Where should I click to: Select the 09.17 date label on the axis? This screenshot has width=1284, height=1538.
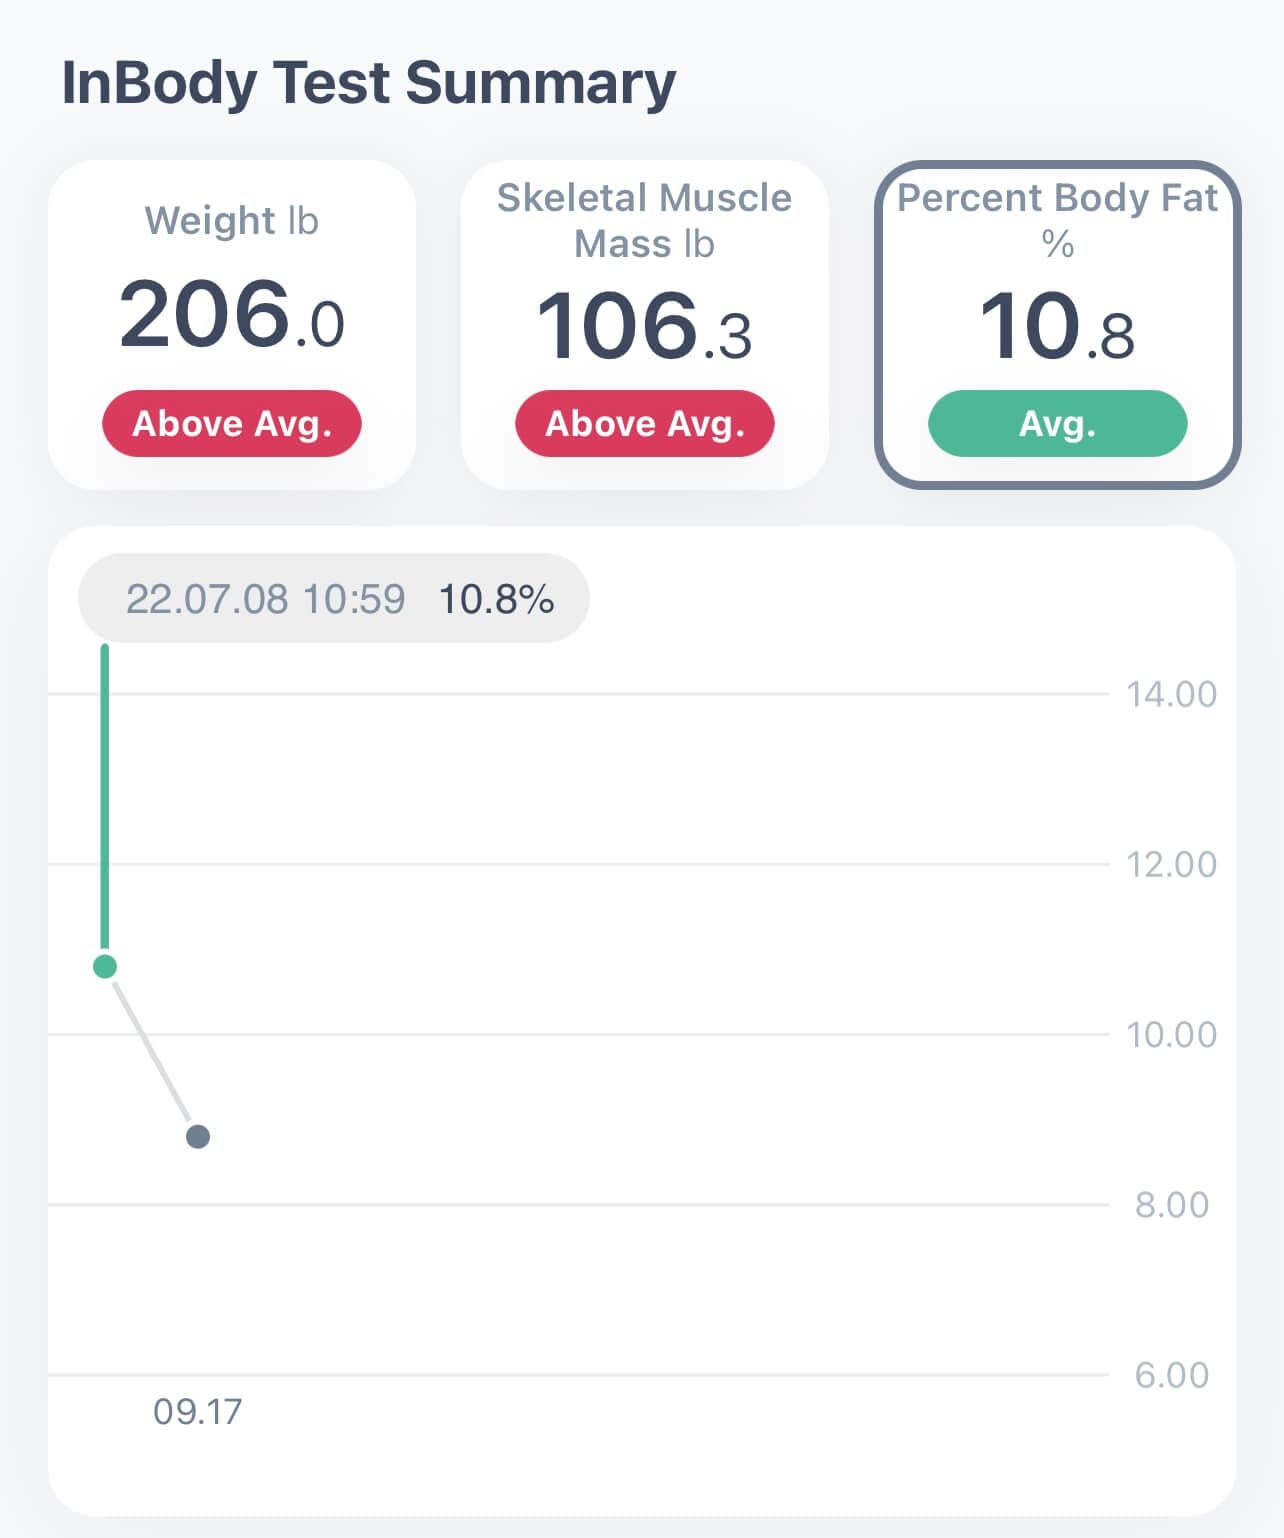(x=196, y=1412)
